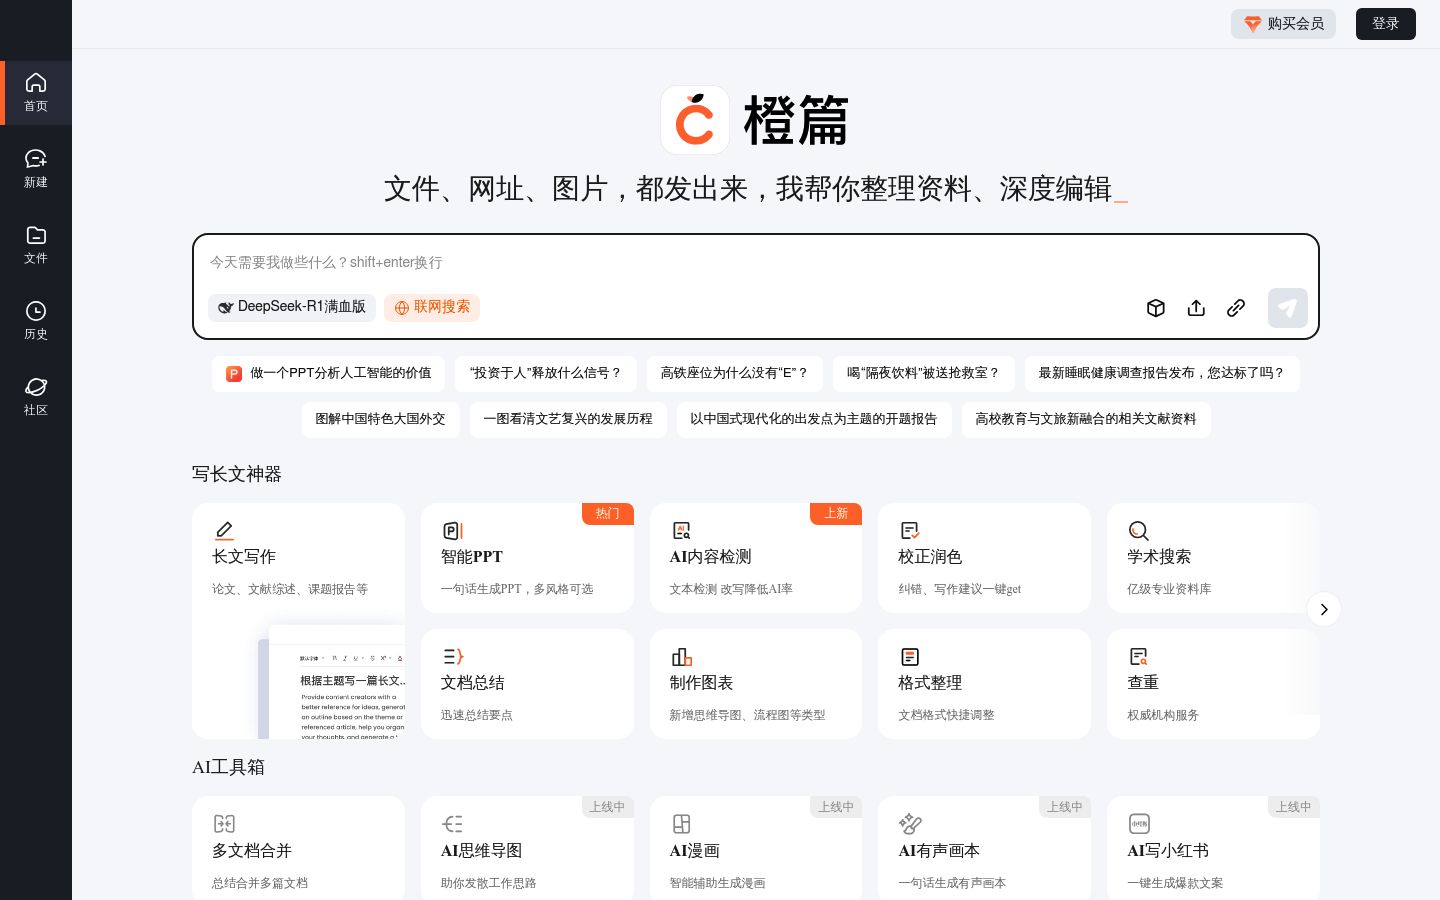Open the 格式整理 card
This screenshot has height=900, width=1440.
pyautogui.click(x=984, y=684)
